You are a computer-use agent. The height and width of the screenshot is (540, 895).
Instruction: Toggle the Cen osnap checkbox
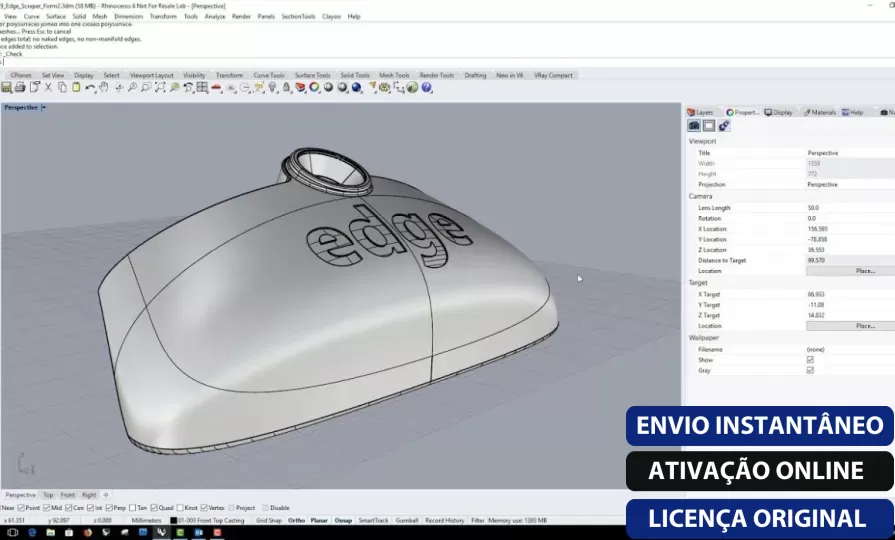(x=68, y=507)
